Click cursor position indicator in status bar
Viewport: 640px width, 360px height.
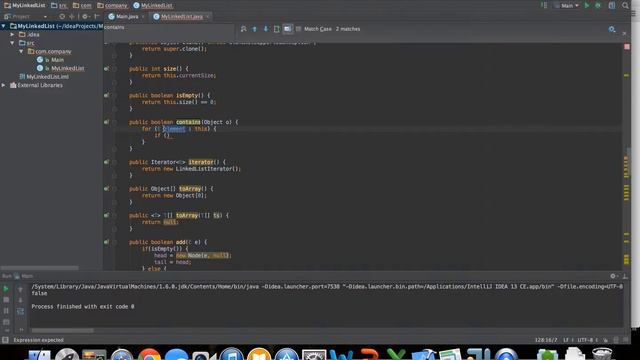click(546, 340)
